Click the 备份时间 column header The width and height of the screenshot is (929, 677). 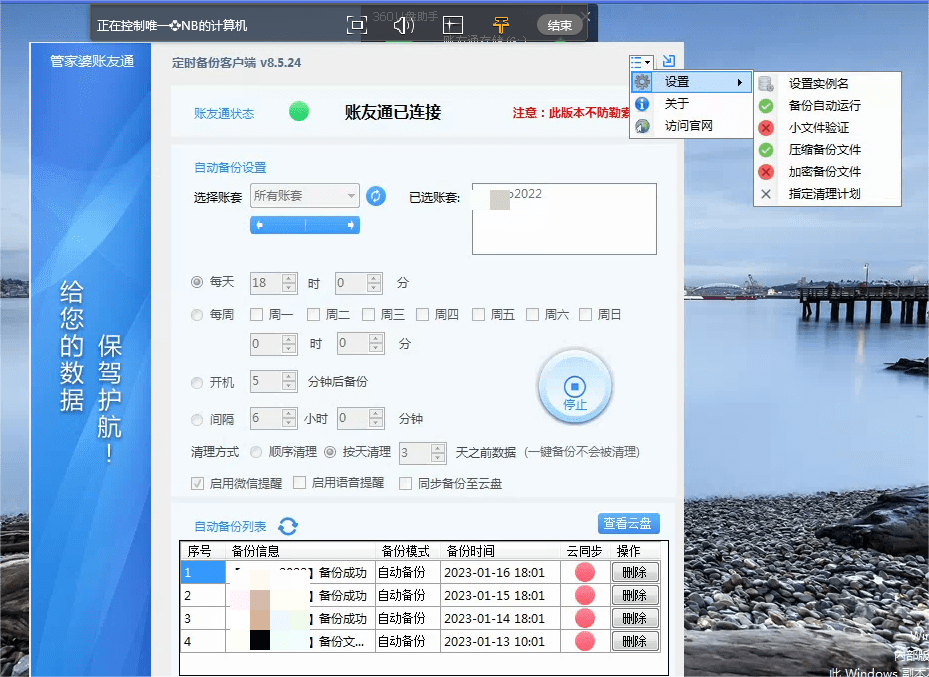point(501,551)
